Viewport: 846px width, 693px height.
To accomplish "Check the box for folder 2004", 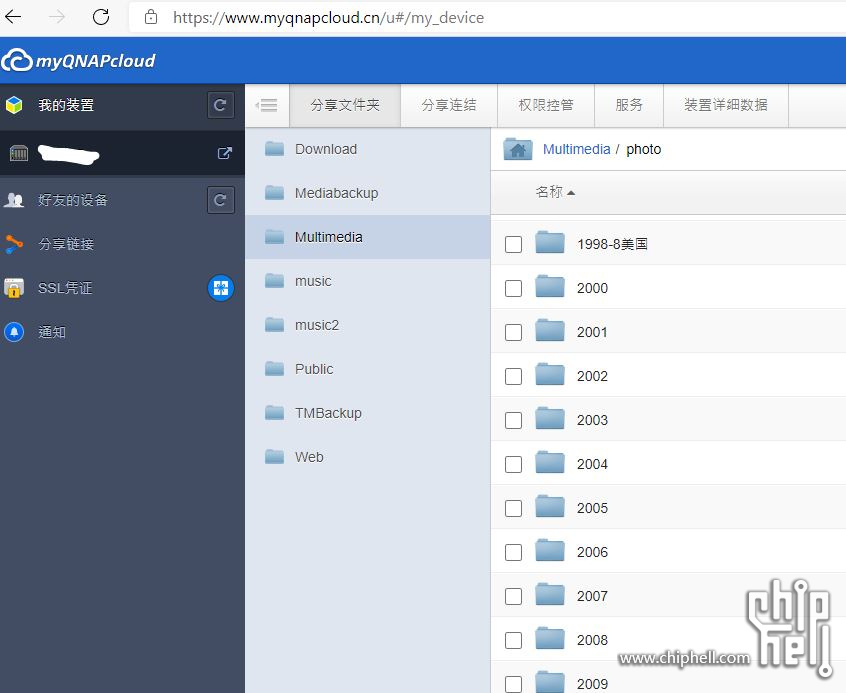I will click(x=513, y=464).
